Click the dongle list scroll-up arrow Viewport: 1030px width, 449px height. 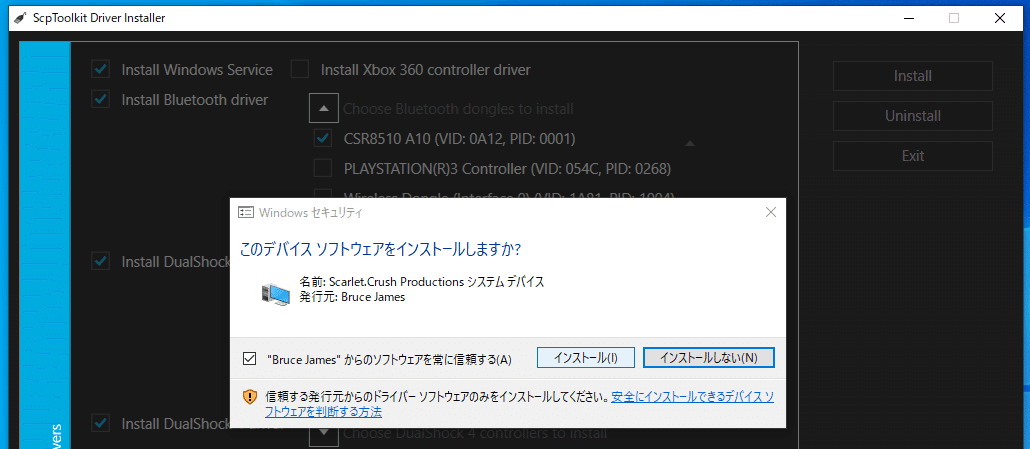(x=690, y=143)
